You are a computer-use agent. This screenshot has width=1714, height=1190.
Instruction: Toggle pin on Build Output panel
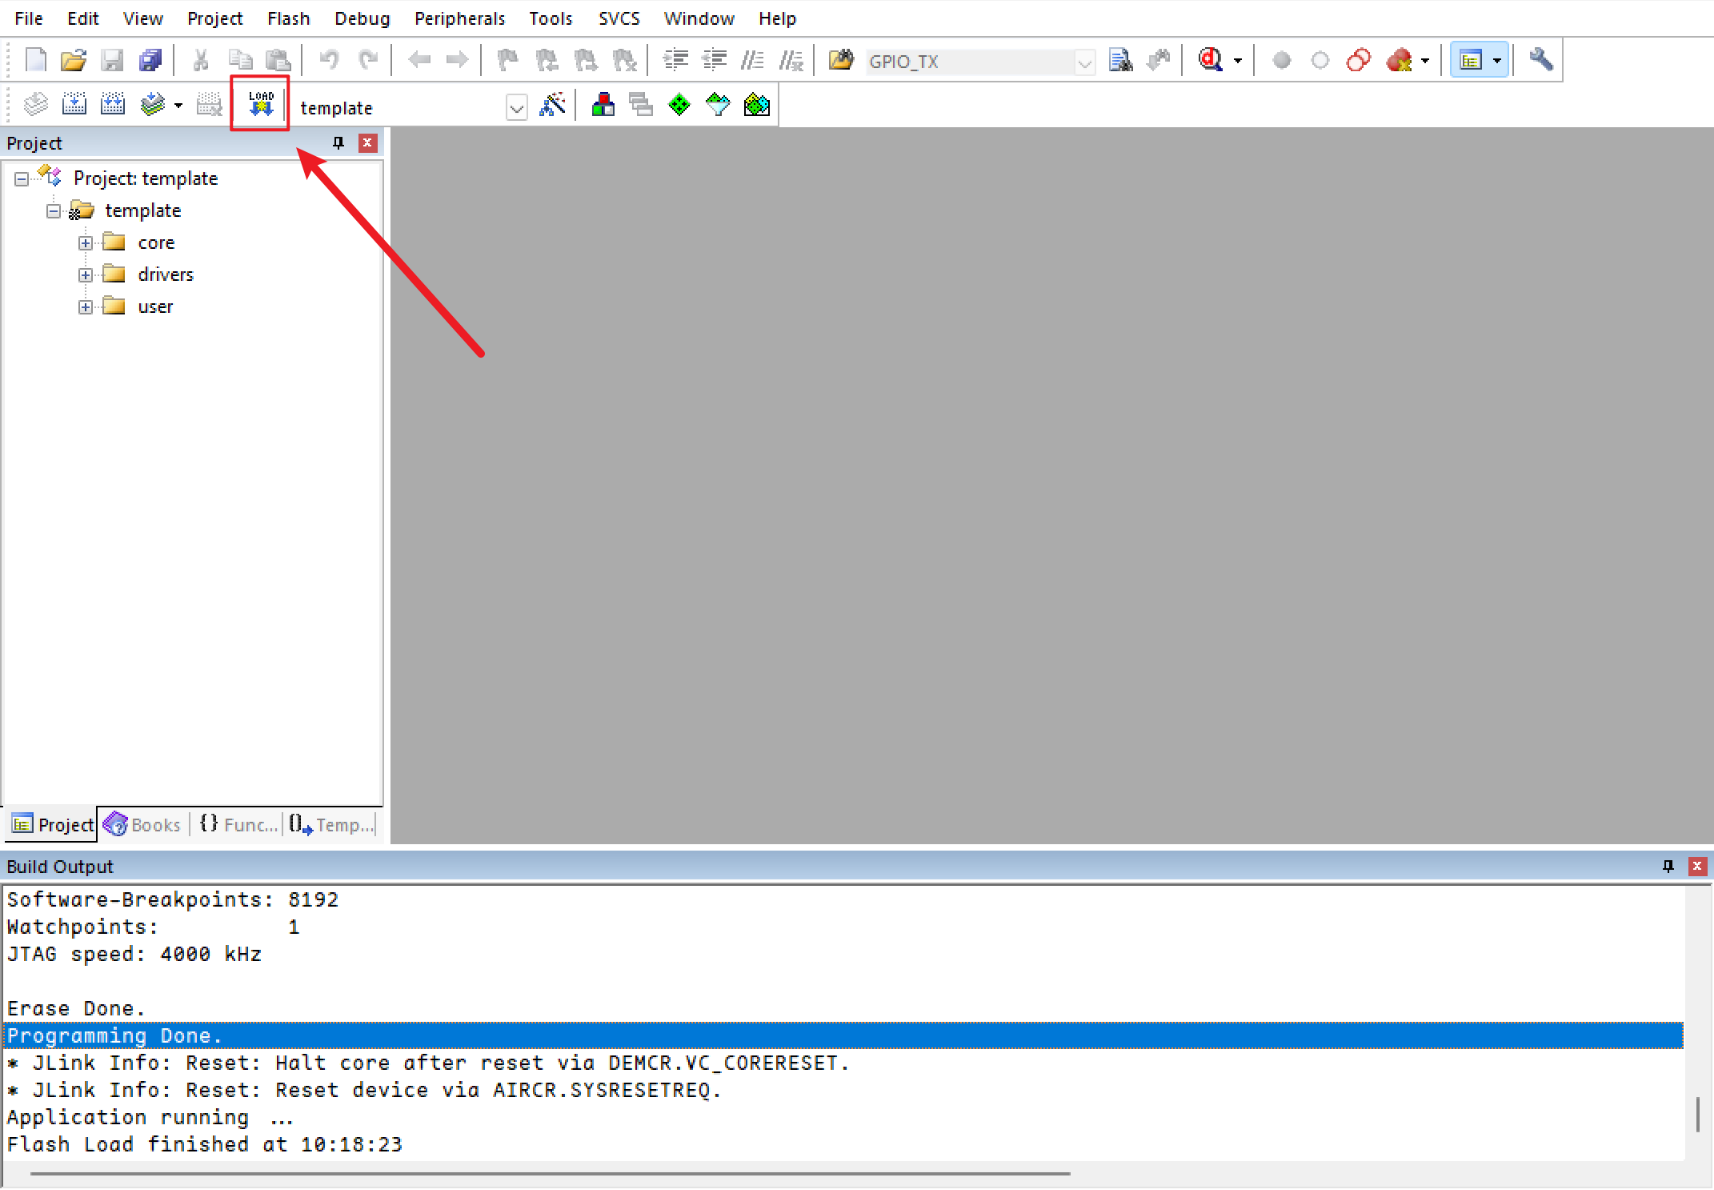coord(1667,866)
